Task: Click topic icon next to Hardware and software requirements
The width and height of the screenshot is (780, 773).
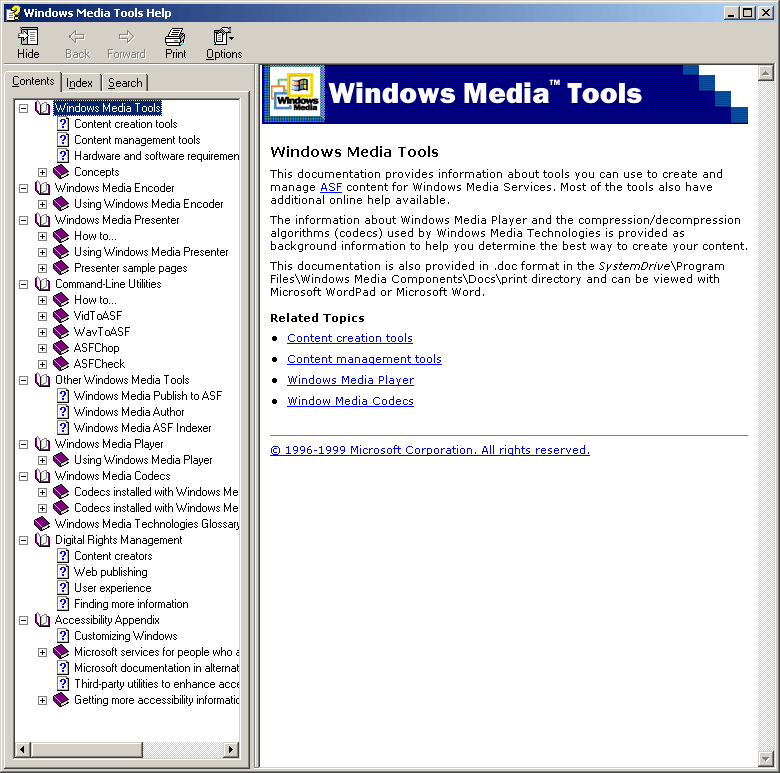Action: [63, 156]
